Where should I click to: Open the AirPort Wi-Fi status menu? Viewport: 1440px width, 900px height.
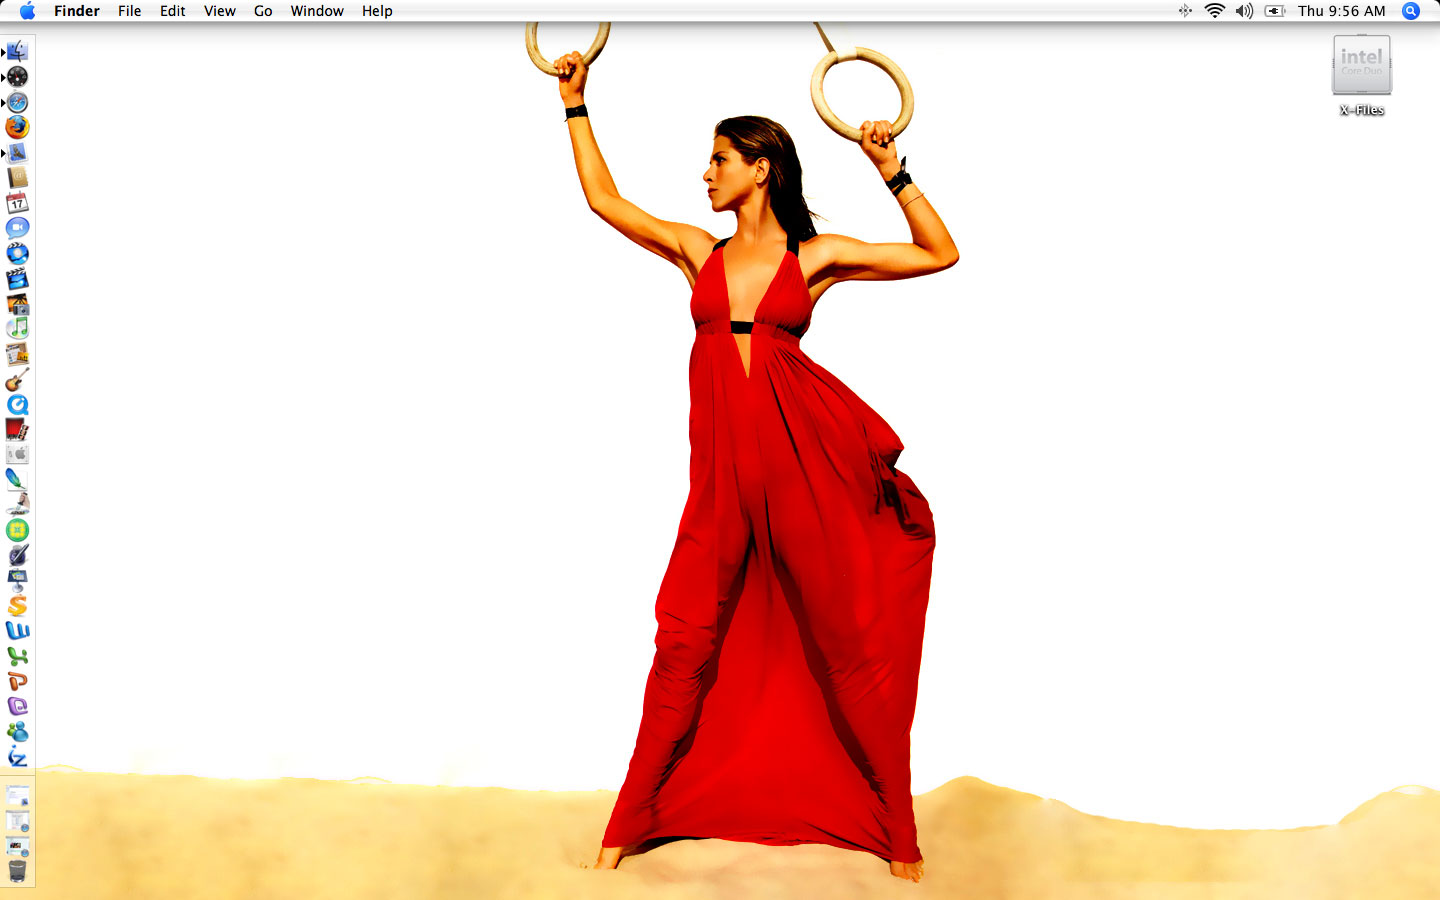(1215, 11)
